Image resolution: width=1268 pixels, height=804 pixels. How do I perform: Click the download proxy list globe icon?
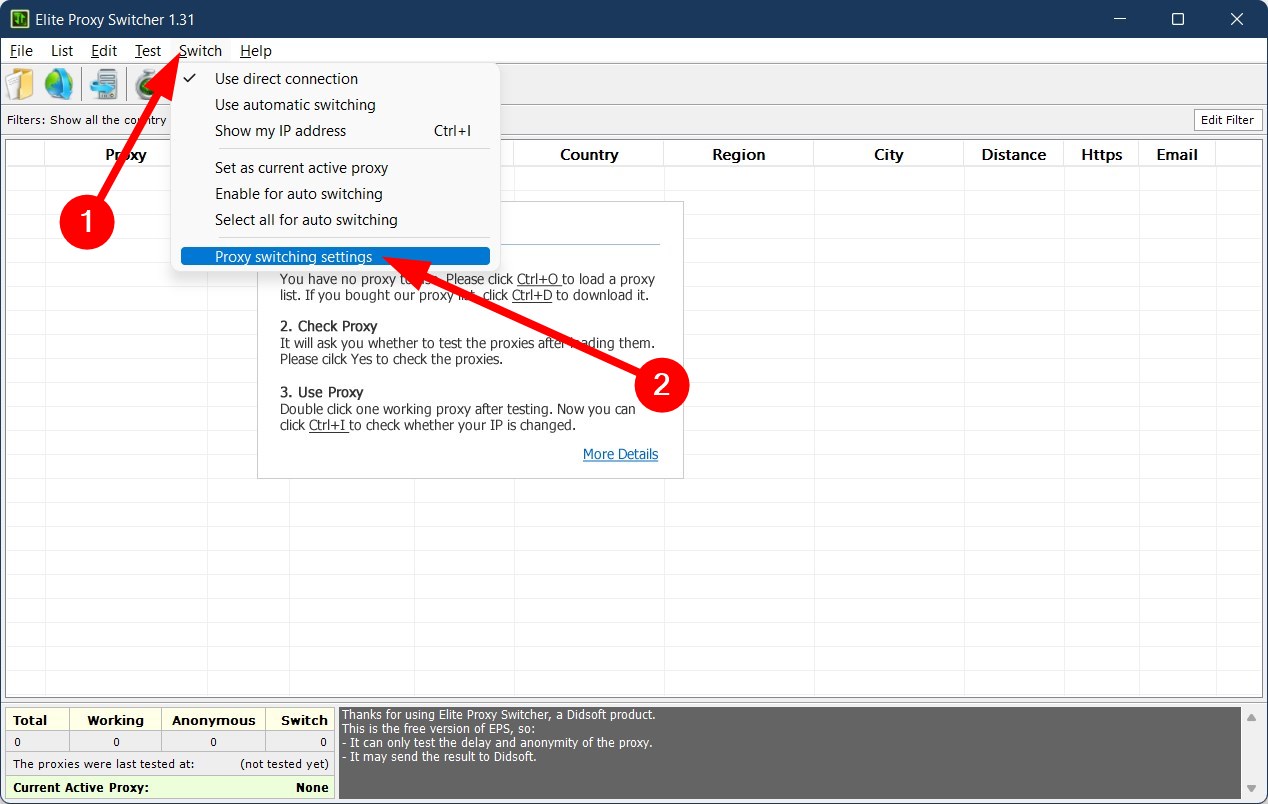pos(59,84)
